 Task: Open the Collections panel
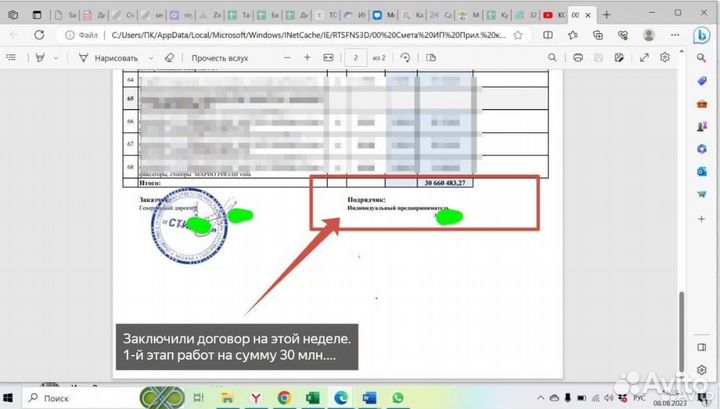click(x=598, y=35)
